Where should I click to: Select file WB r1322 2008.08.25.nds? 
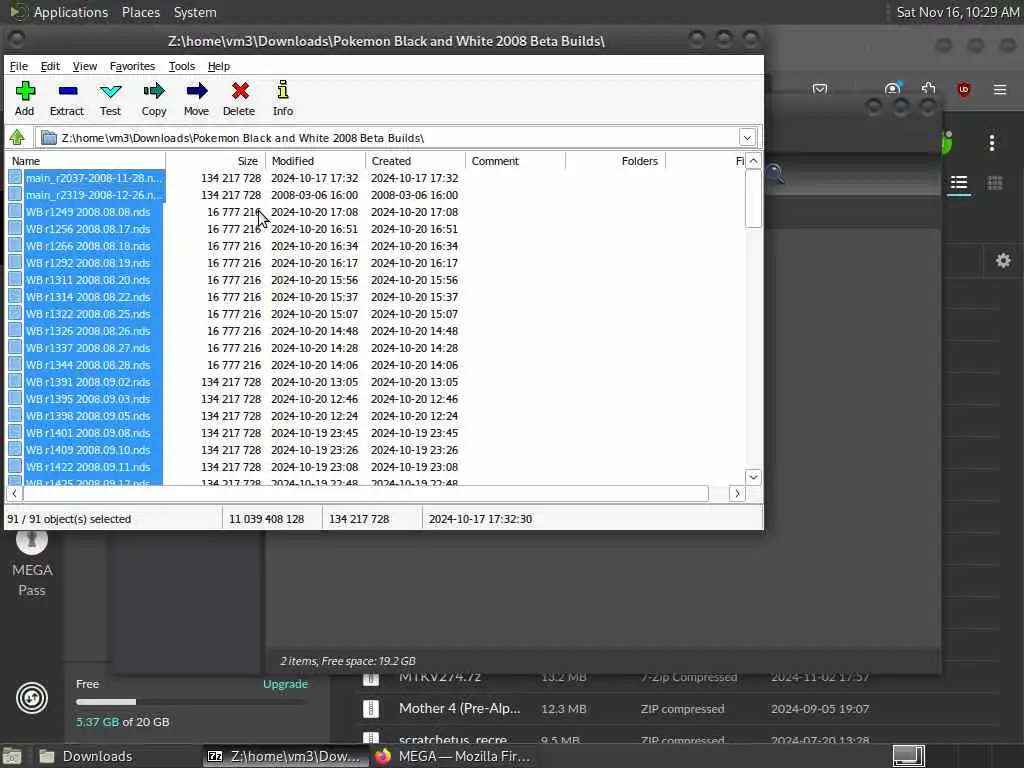[x=88, y=313]
